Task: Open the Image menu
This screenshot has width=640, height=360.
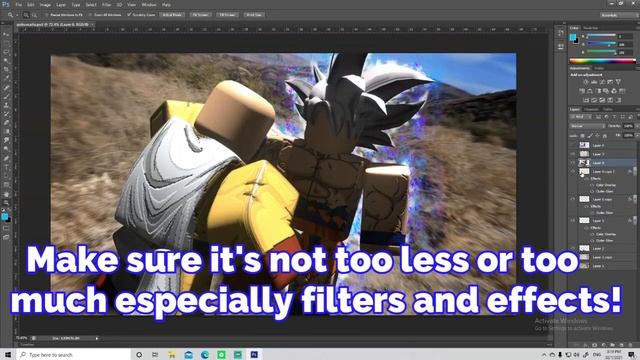Action: pyautogui.click(x=45, y=4)
